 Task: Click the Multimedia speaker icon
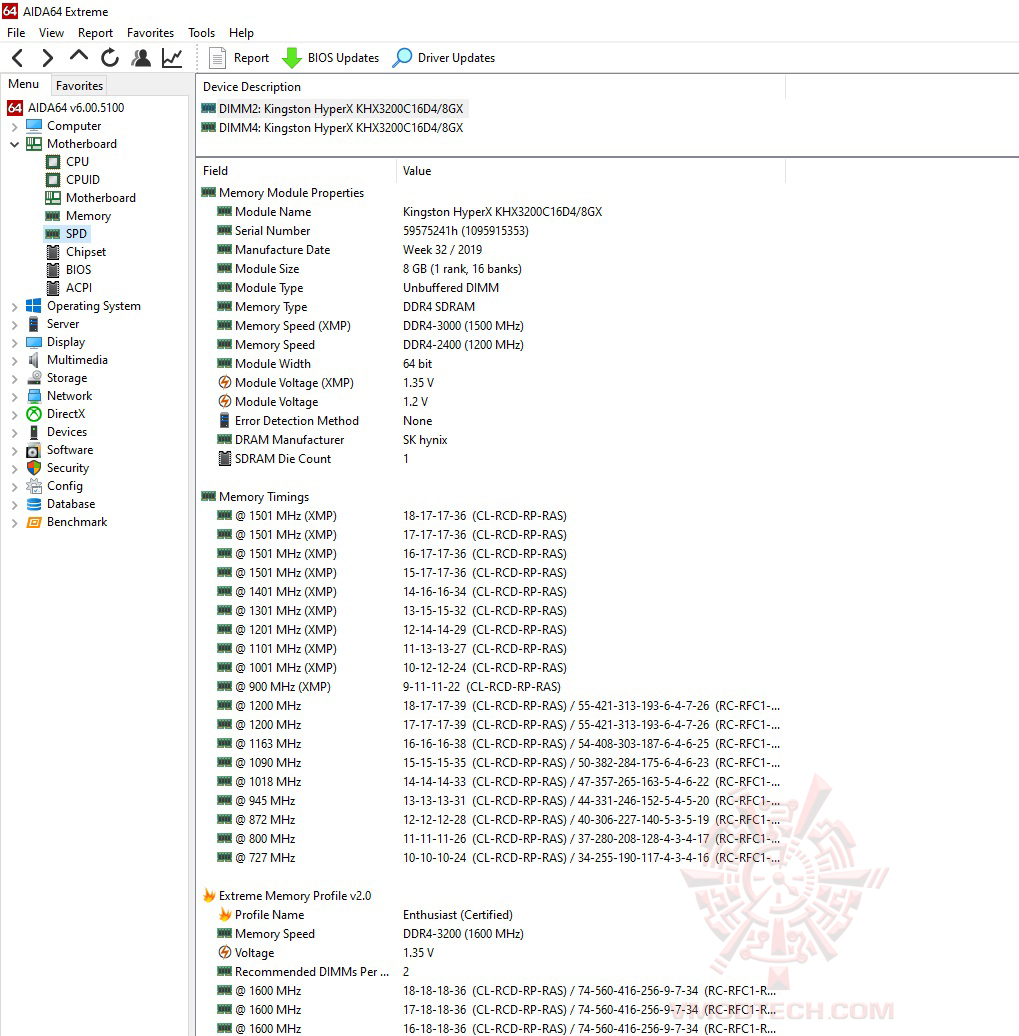point(34,360)
